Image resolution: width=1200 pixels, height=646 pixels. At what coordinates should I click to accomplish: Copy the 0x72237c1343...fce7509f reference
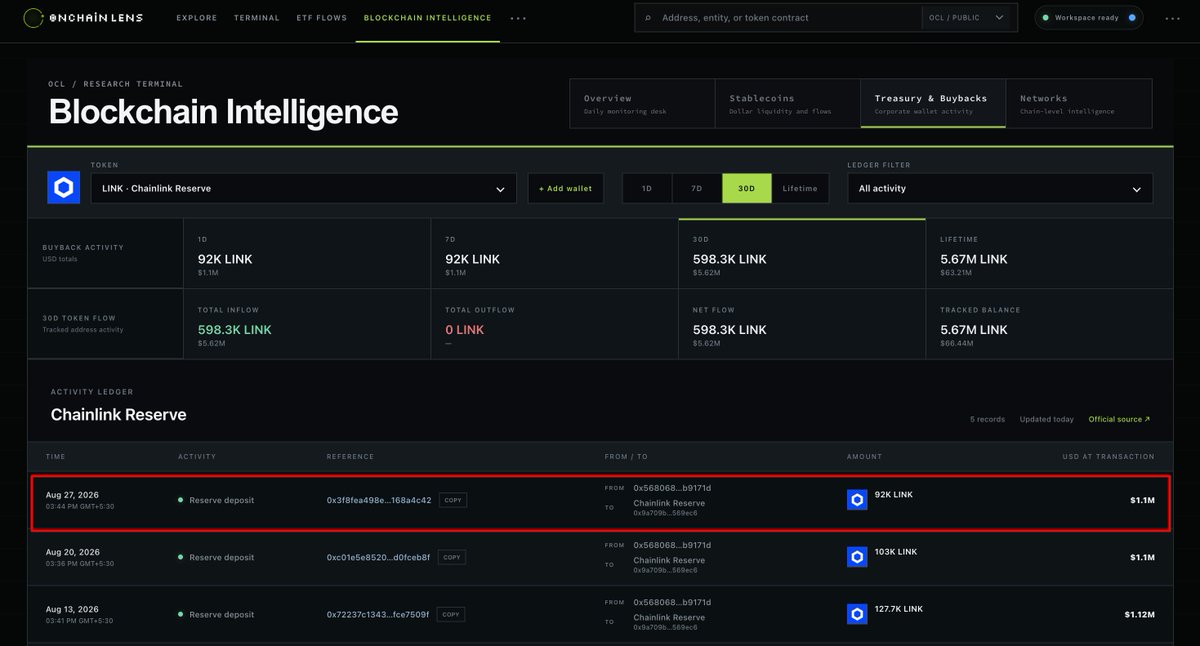click(451, 614)
